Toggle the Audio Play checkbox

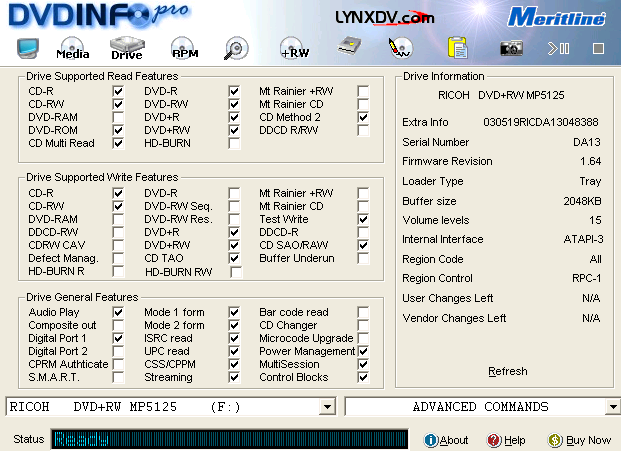(x=118, y=312)
